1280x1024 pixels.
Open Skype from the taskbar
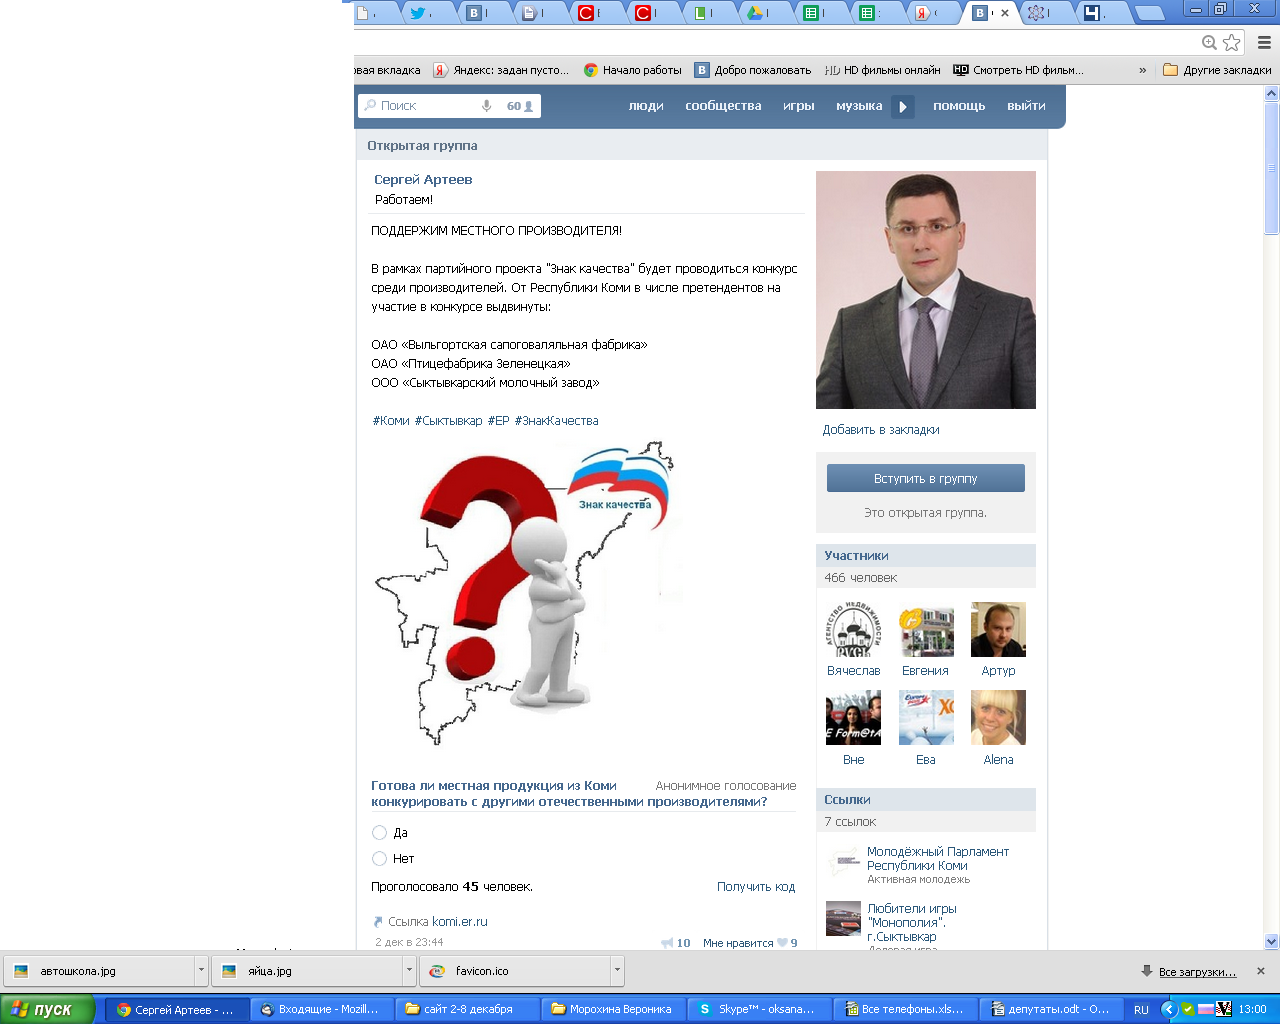(757, 1009)
